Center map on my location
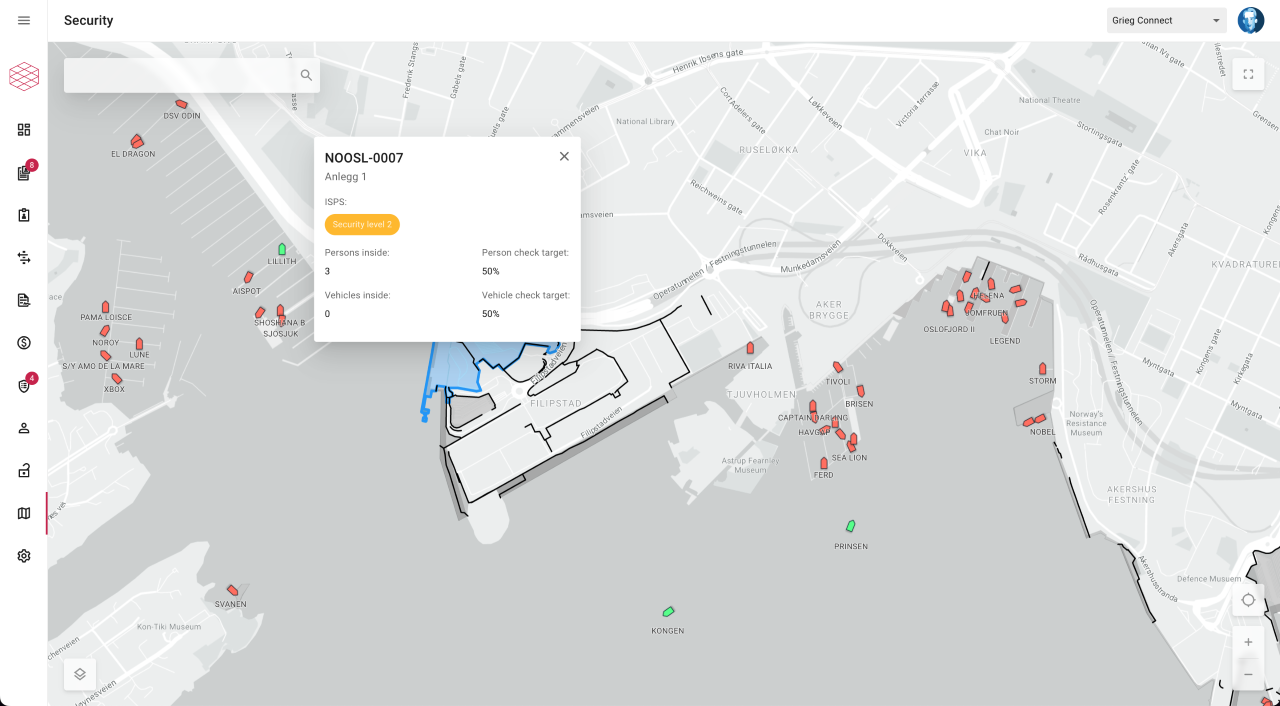Viewport: 1280px width, 706px height. pos(1248,600)
